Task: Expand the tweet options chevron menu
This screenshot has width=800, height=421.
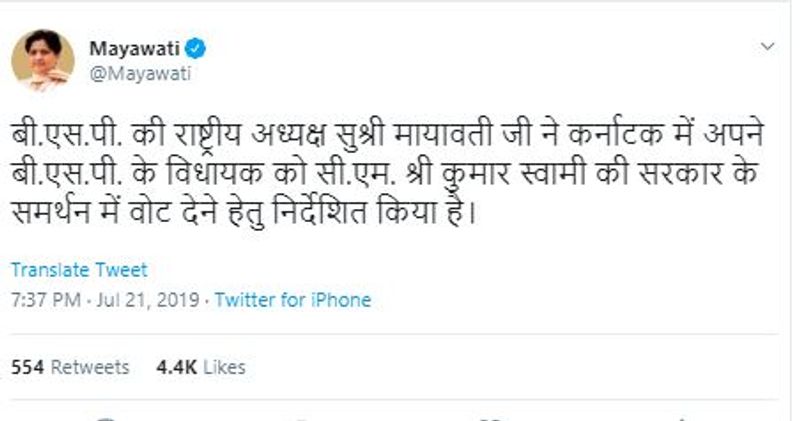Action: [x=767, y=47]
